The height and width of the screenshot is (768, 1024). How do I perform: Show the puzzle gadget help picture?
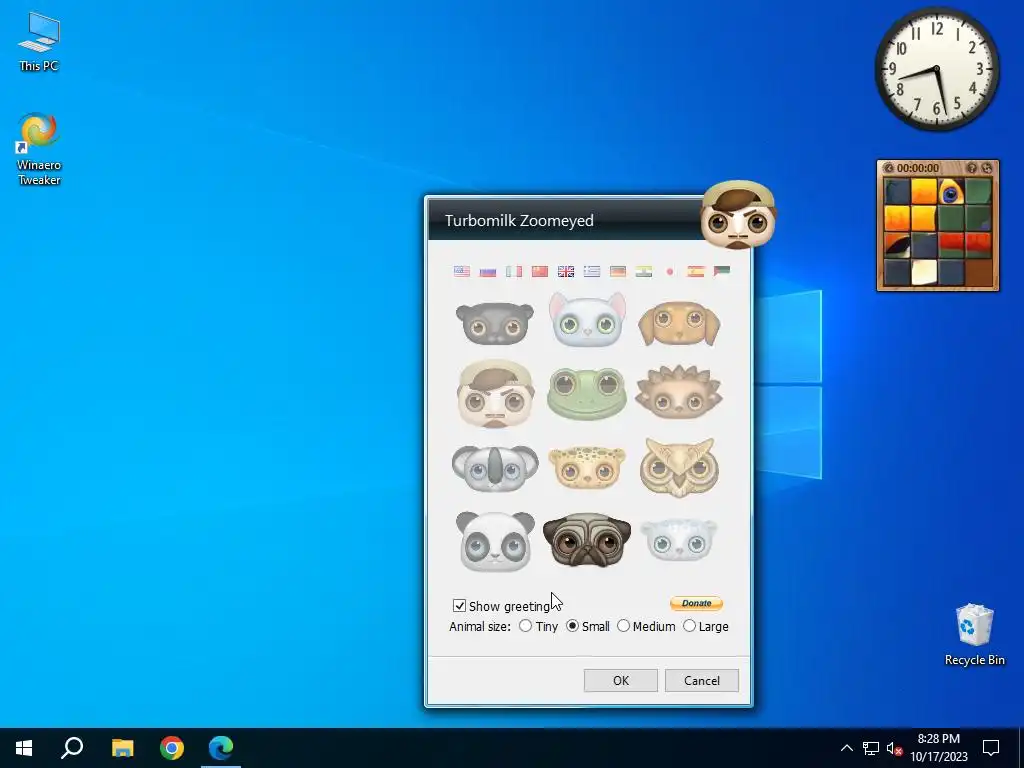[972, 168]
